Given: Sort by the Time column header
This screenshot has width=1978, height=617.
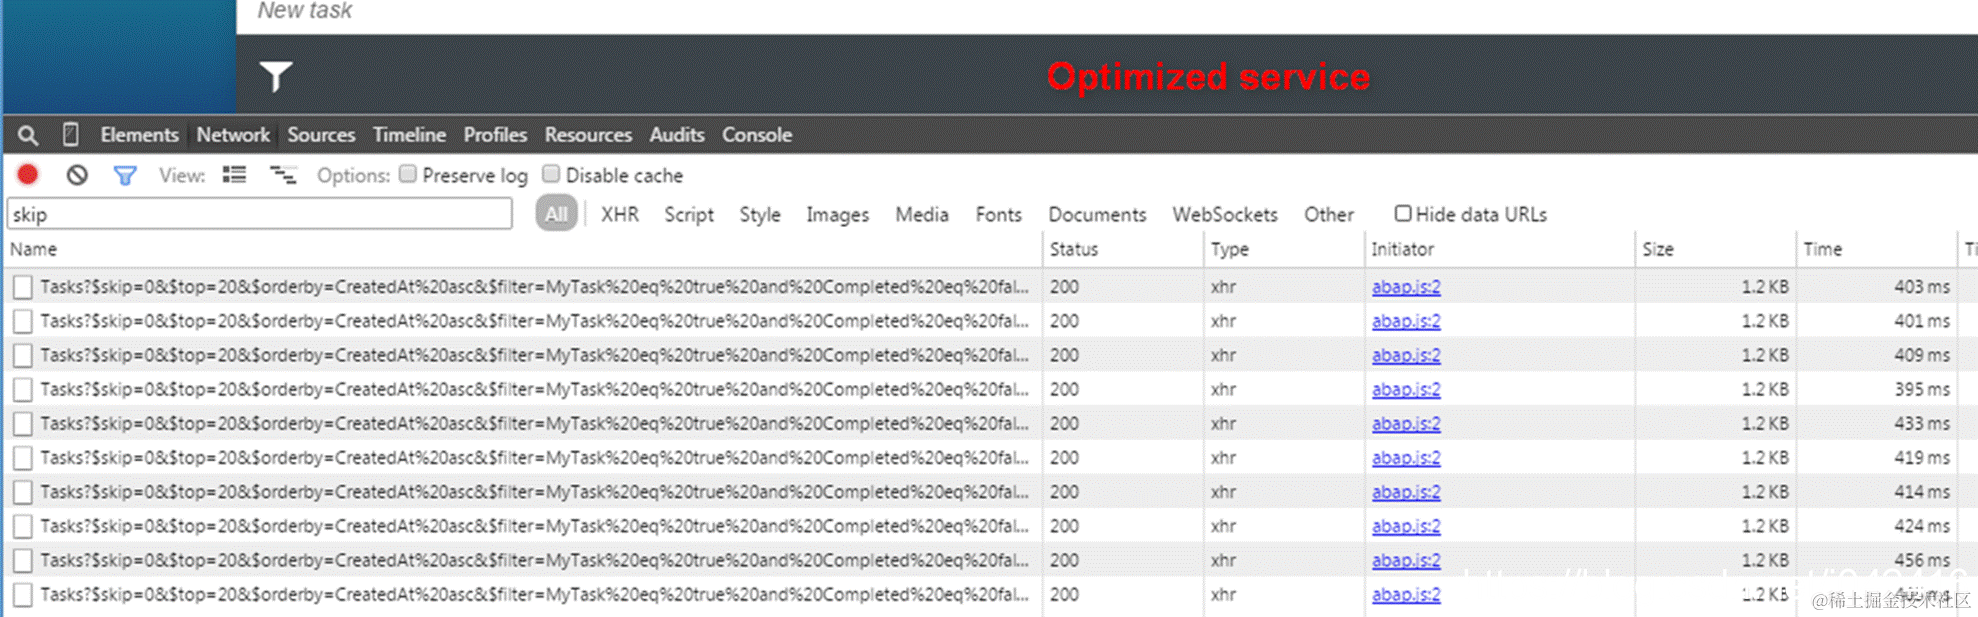Looking at the screenshot, I should pyautogui.click(x=1876, y=249).
